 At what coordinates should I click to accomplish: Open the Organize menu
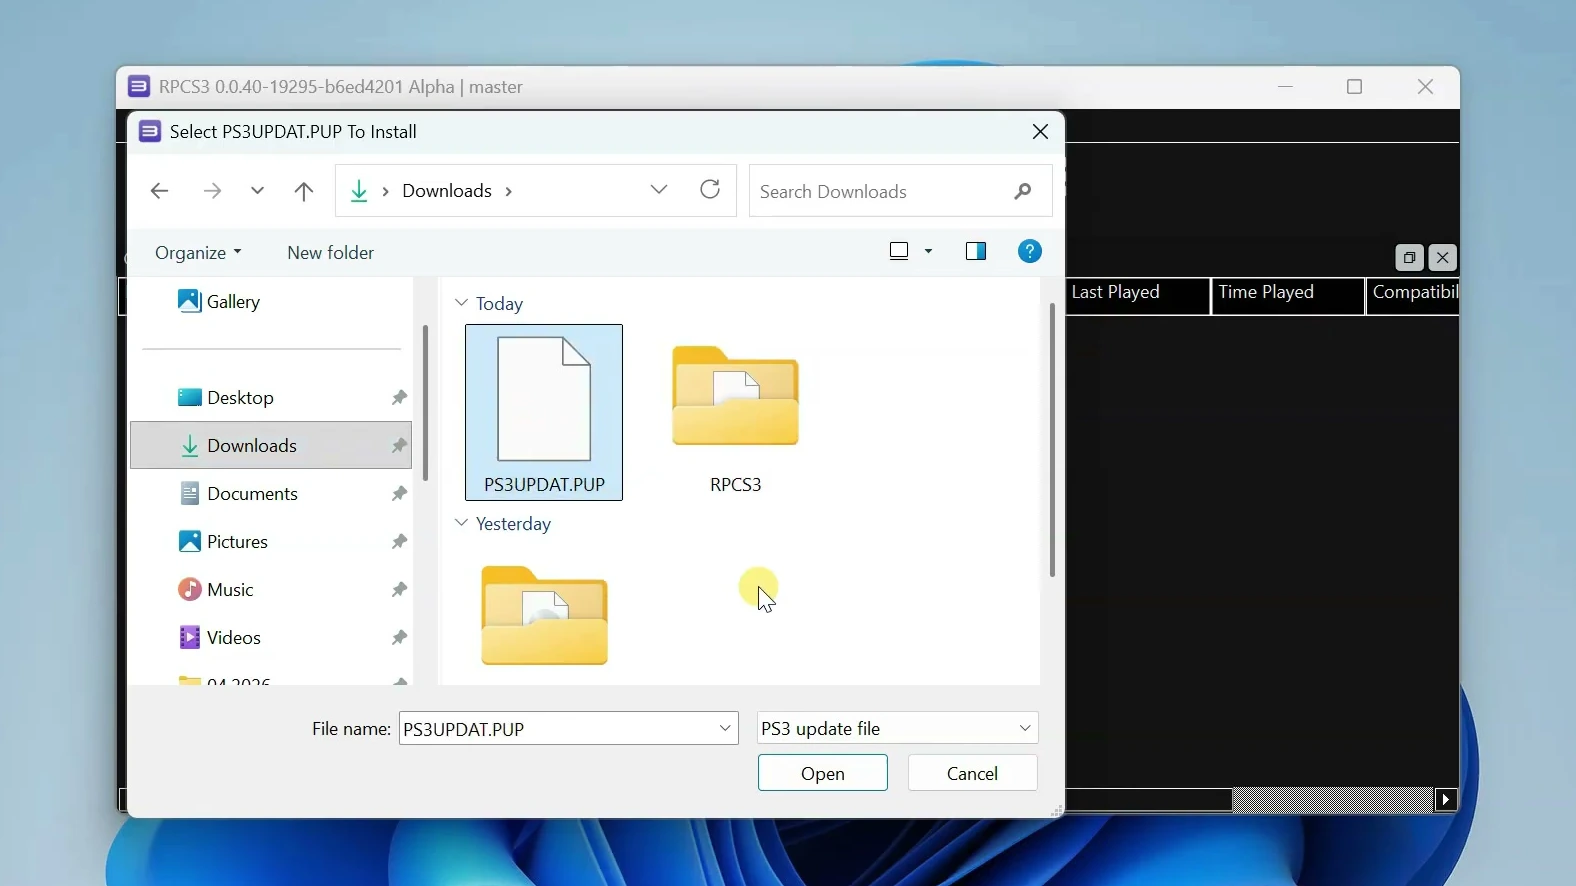pos(198,253)
